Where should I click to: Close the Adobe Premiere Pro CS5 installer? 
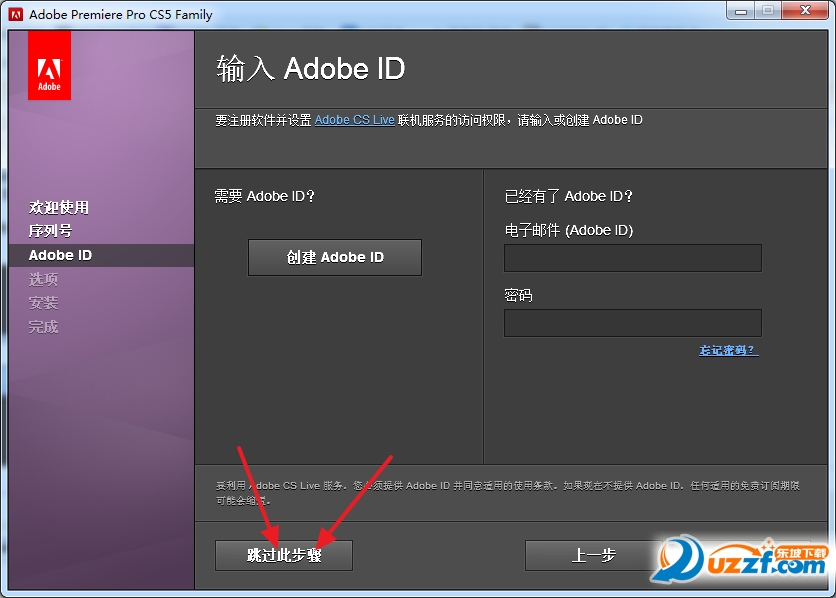click(x=806, y=11)
